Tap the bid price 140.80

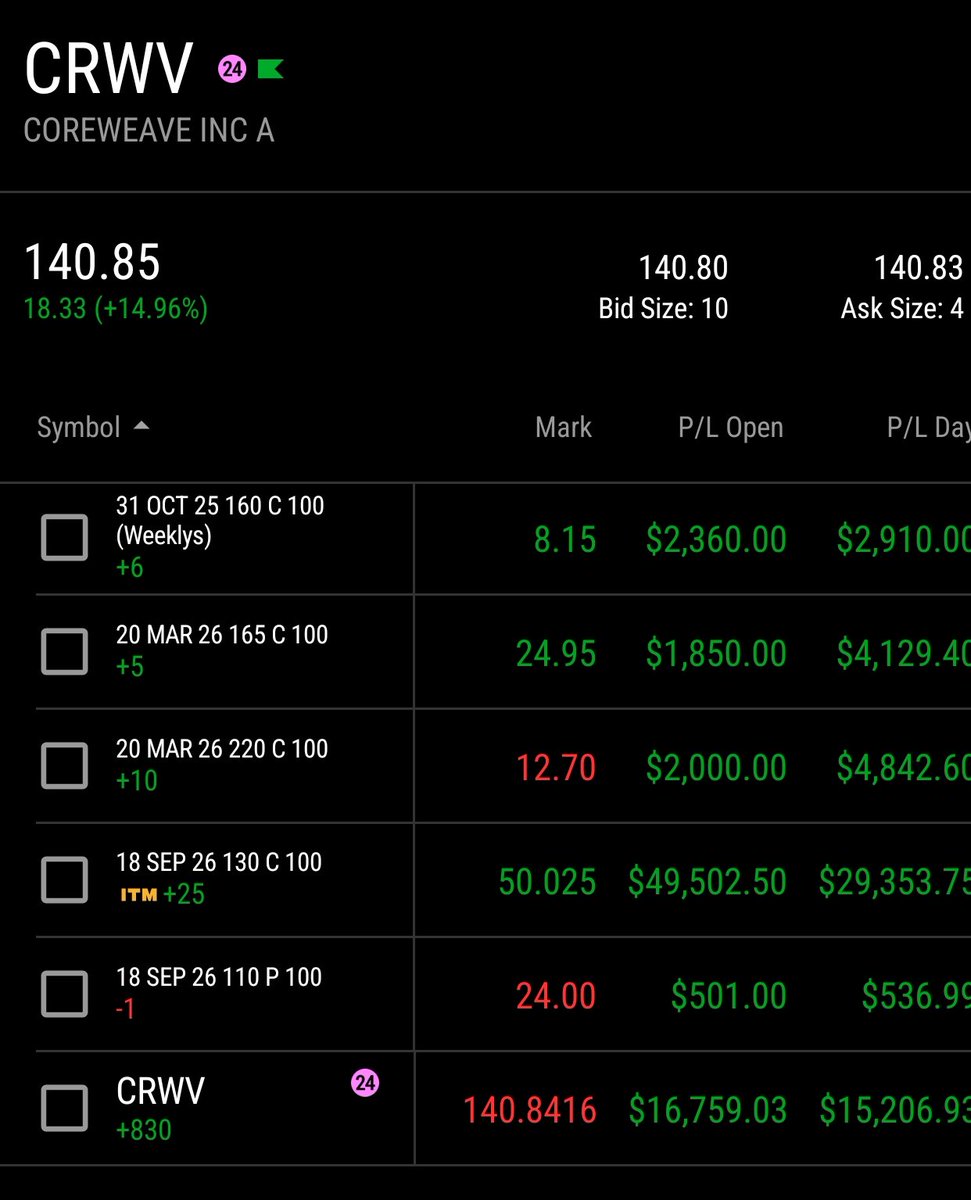coord(683,268)
